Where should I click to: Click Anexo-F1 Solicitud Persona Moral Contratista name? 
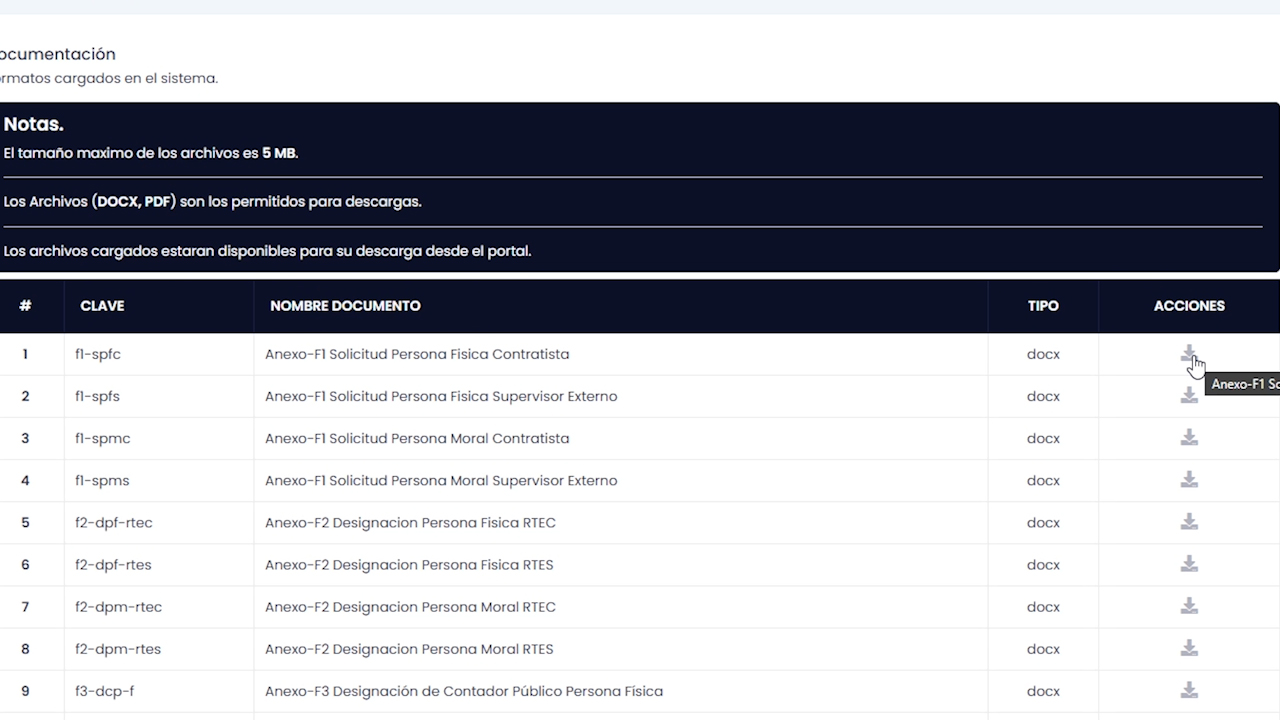(417, 438)
